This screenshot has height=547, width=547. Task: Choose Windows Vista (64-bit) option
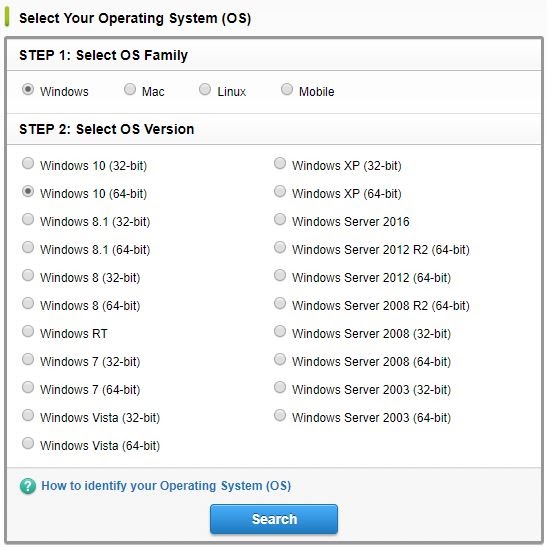[28, 443]
